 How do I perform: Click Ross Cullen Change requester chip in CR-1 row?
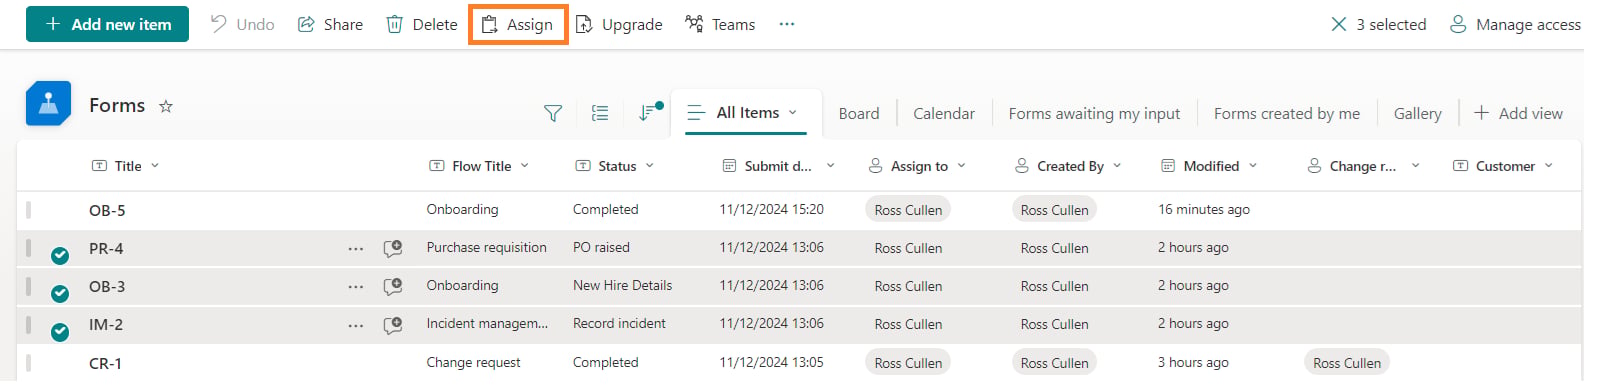1347,363
